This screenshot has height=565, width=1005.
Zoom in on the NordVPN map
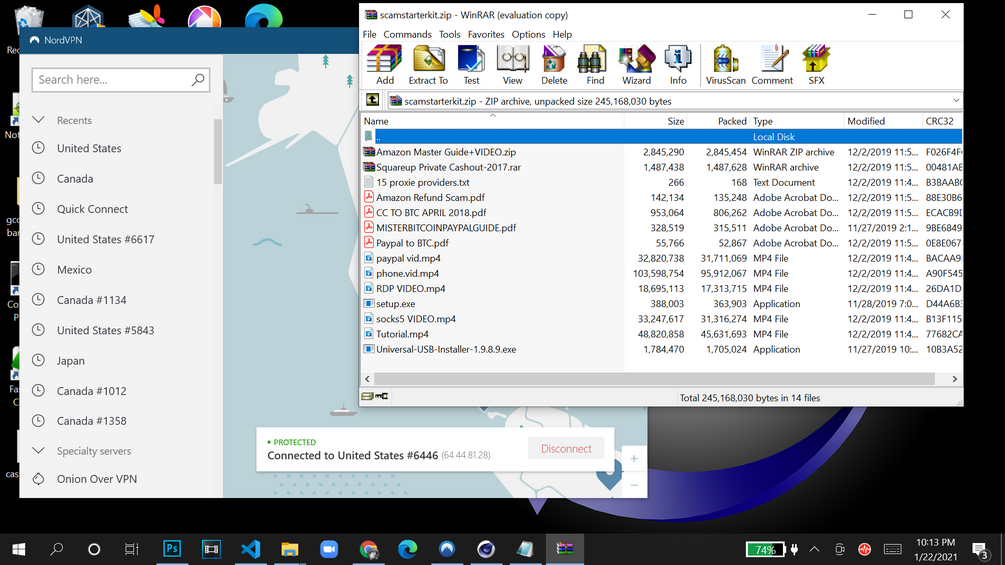(x=634, y=459)
